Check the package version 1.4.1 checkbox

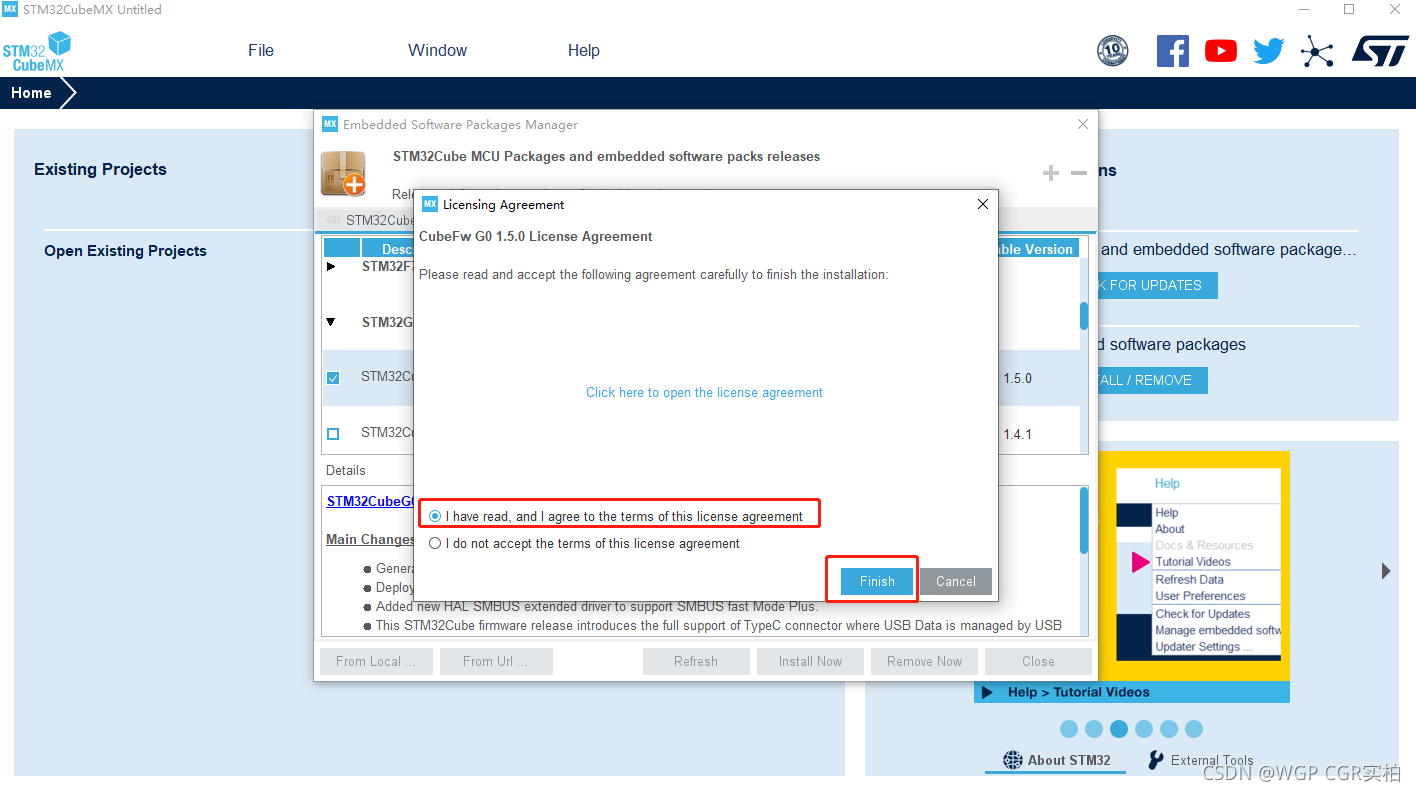(333, 434)
